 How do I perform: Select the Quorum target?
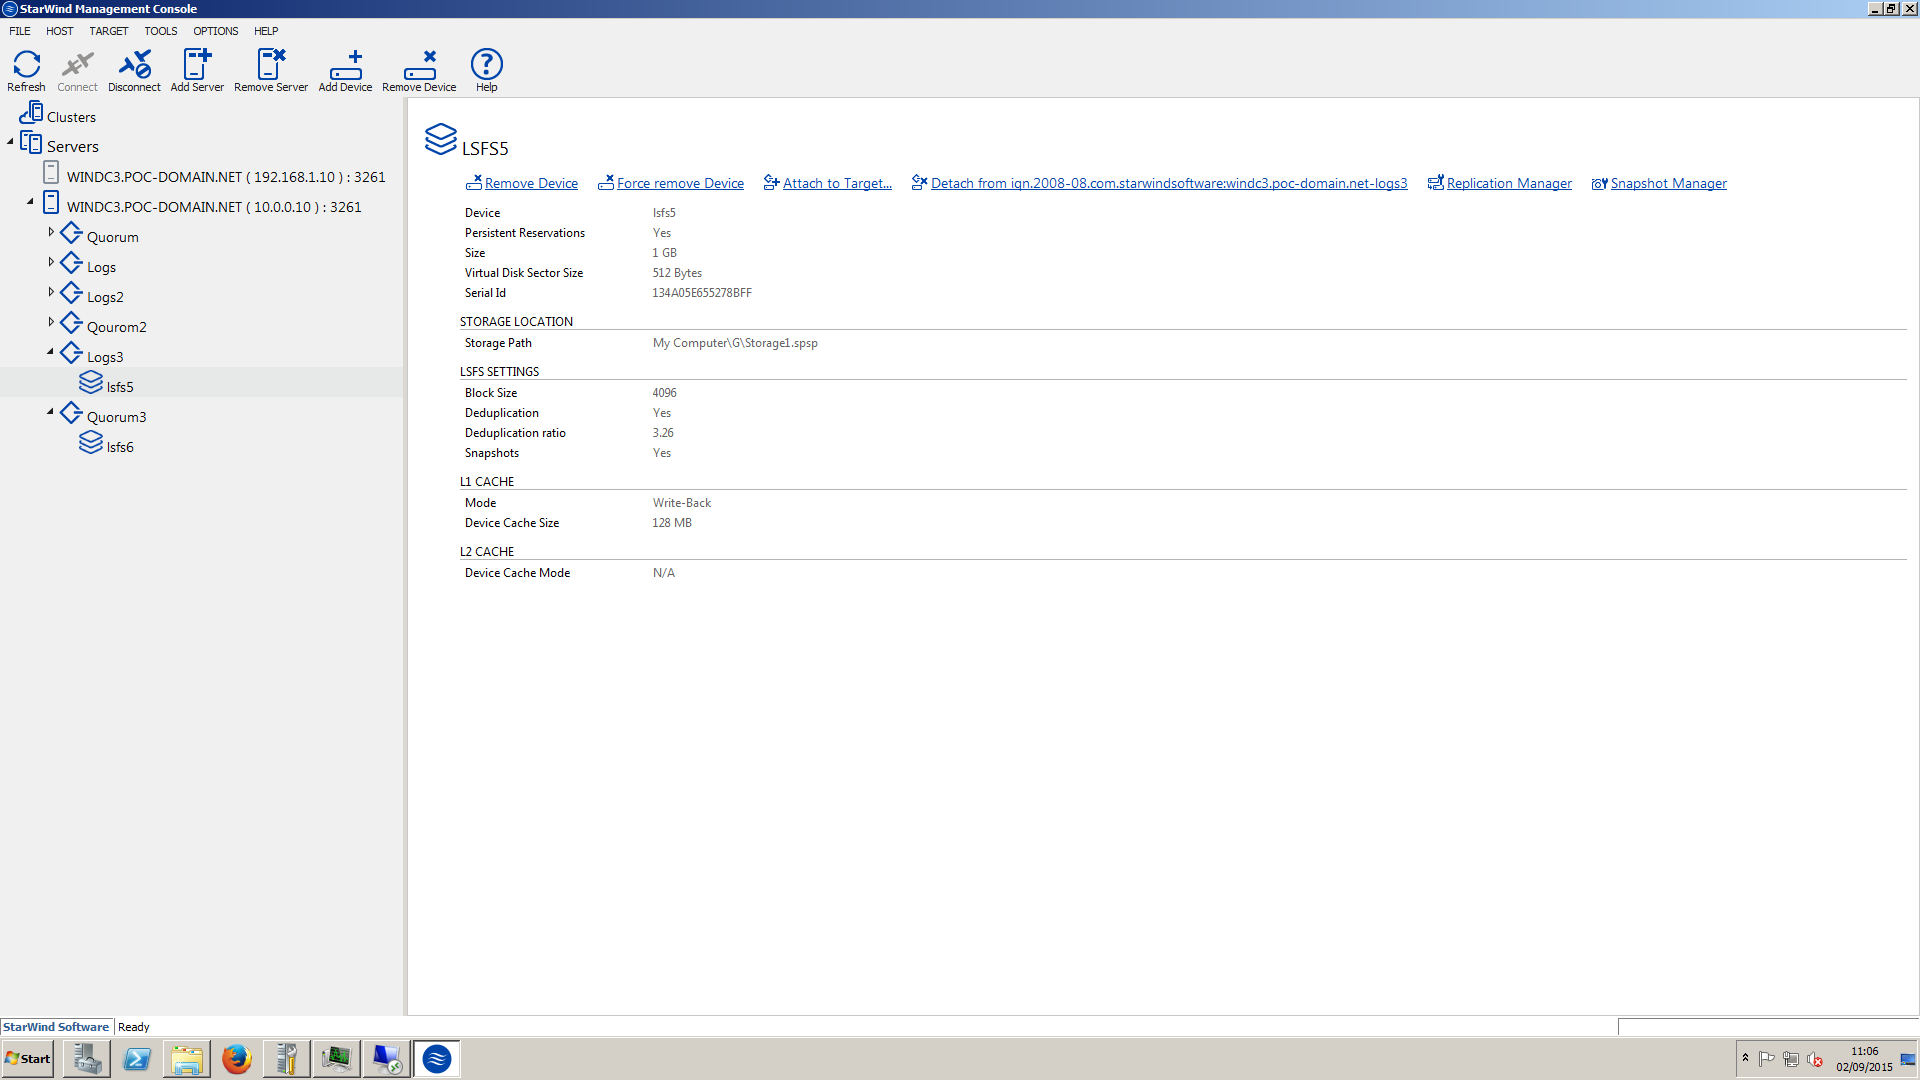pos(112,237)
